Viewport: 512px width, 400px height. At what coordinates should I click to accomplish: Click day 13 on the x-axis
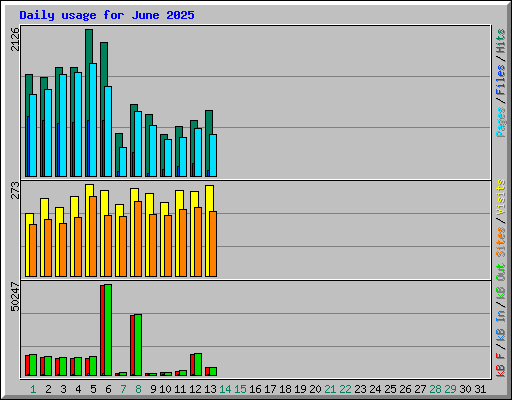point(210,389)
